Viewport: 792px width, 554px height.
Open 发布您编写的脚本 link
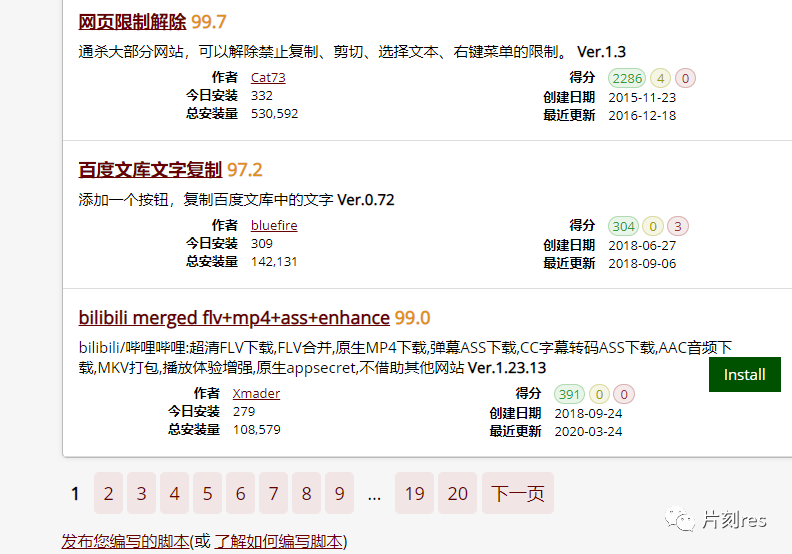(x=125, y=541)
